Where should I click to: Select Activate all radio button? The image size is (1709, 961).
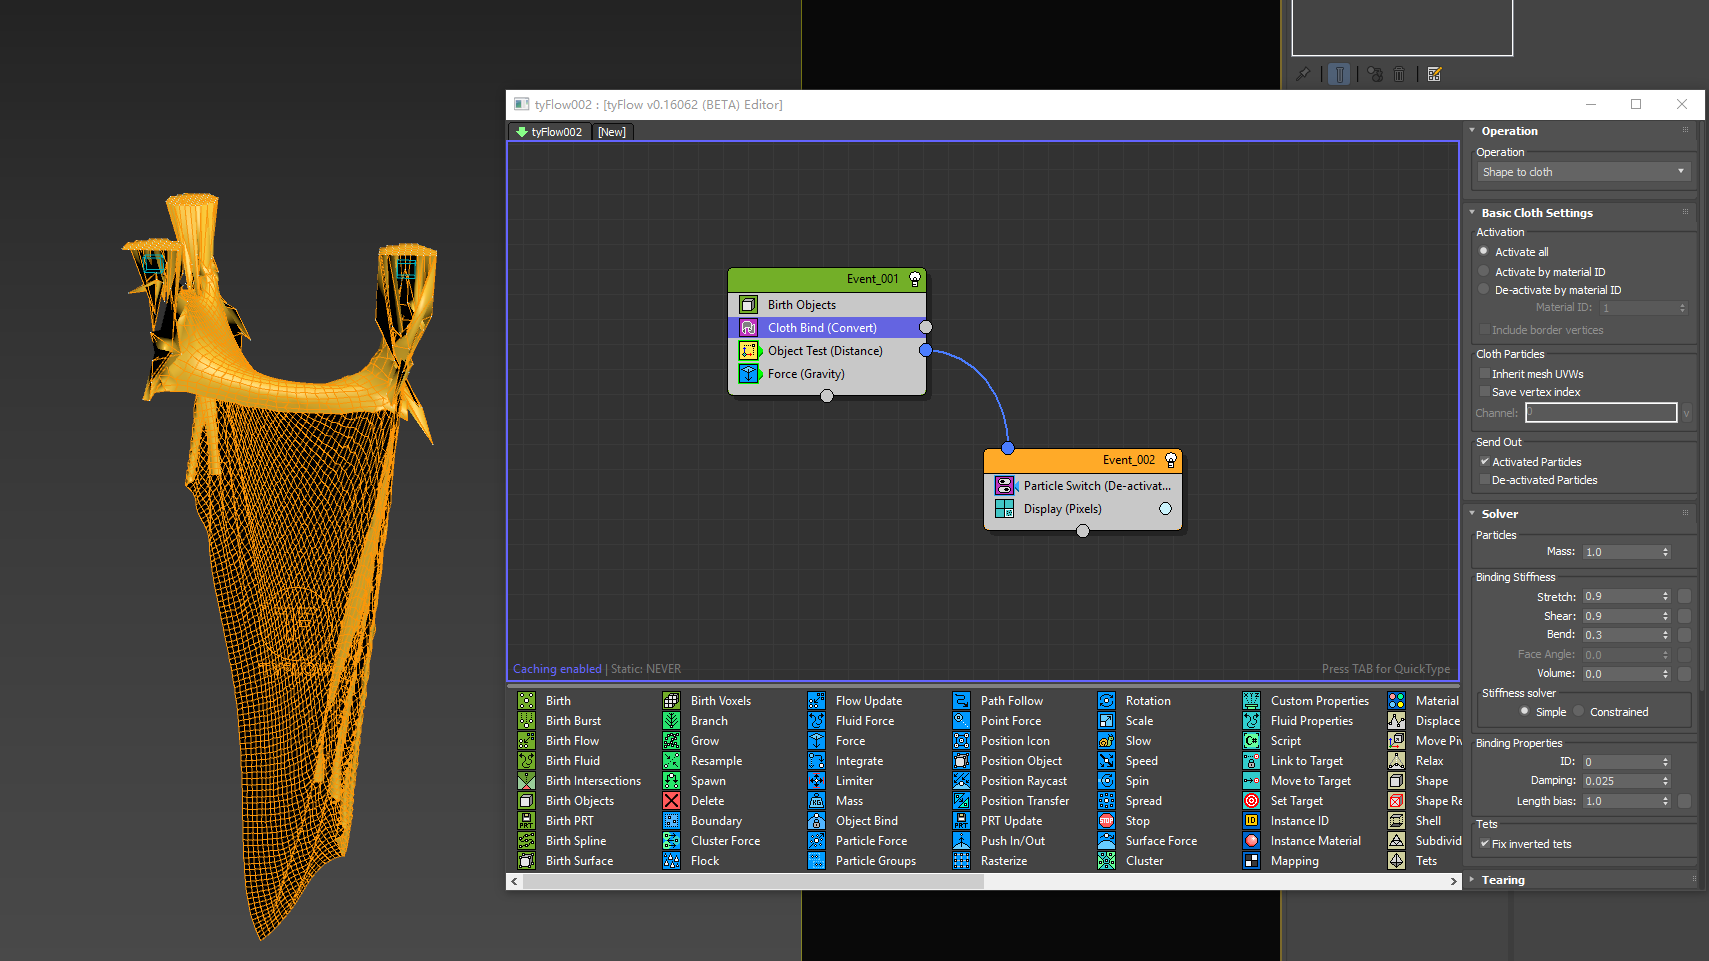coord(1484,252)
